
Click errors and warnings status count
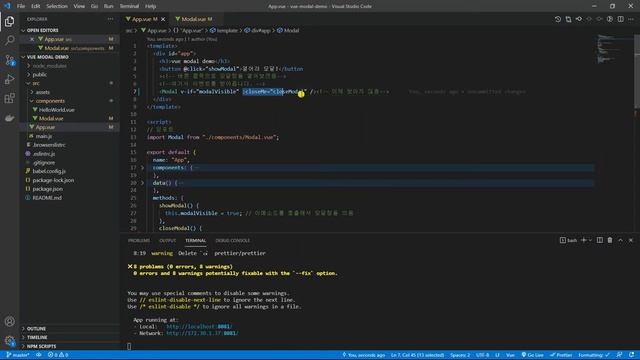pos(58,355)
